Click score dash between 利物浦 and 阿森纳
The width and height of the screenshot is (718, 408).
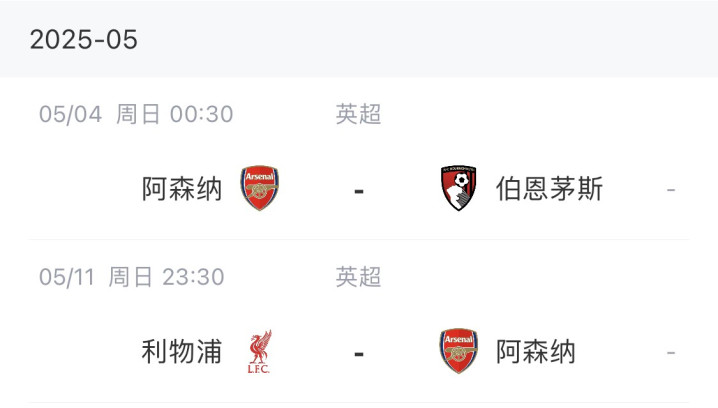[359, 353]
